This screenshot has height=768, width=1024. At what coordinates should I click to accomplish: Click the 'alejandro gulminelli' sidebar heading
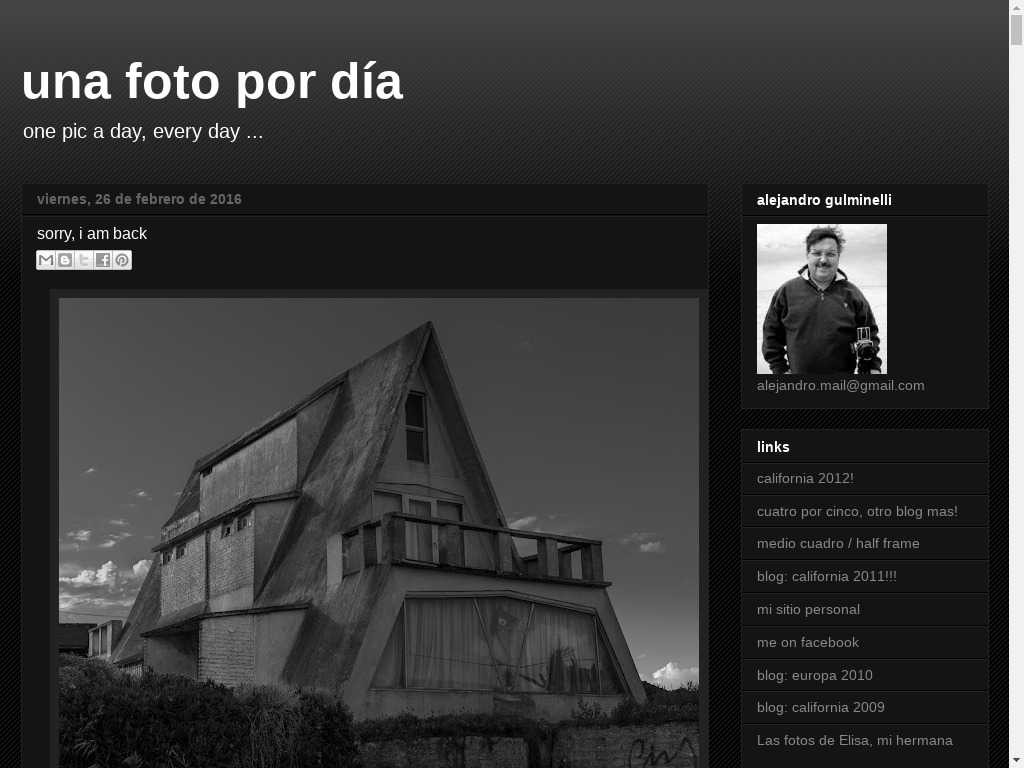tap(824, 200)
